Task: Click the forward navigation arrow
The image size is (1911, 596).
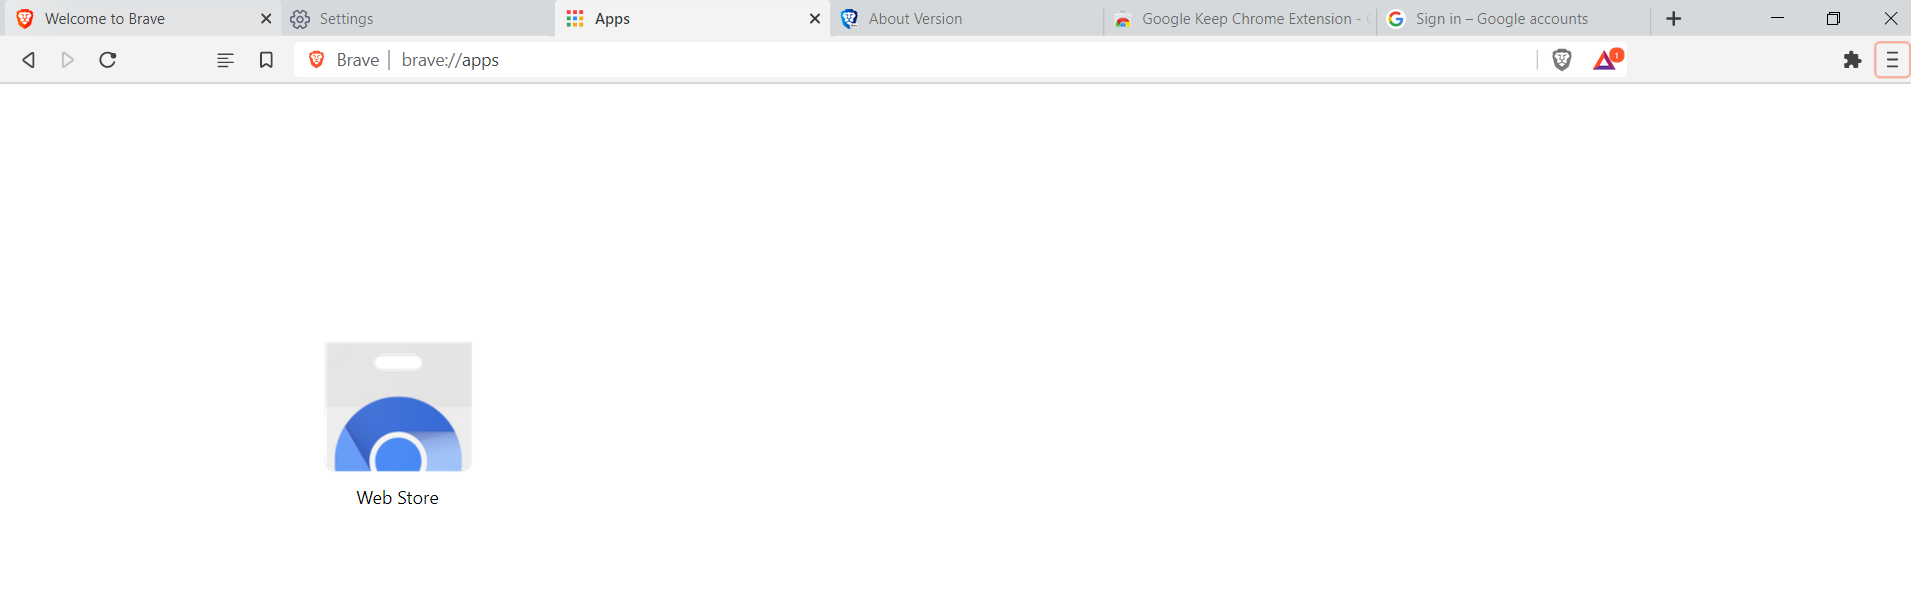Action: (68, 60)
